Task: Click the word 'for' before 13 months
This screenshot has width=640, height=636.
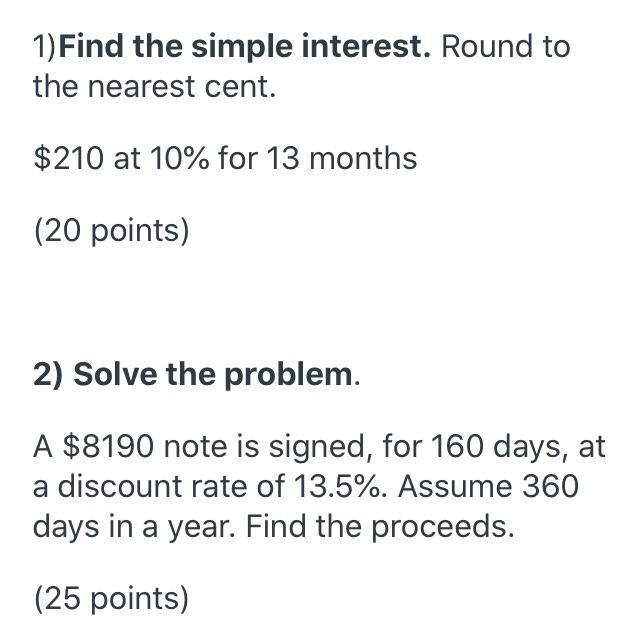Action: [x=238, y=158]
